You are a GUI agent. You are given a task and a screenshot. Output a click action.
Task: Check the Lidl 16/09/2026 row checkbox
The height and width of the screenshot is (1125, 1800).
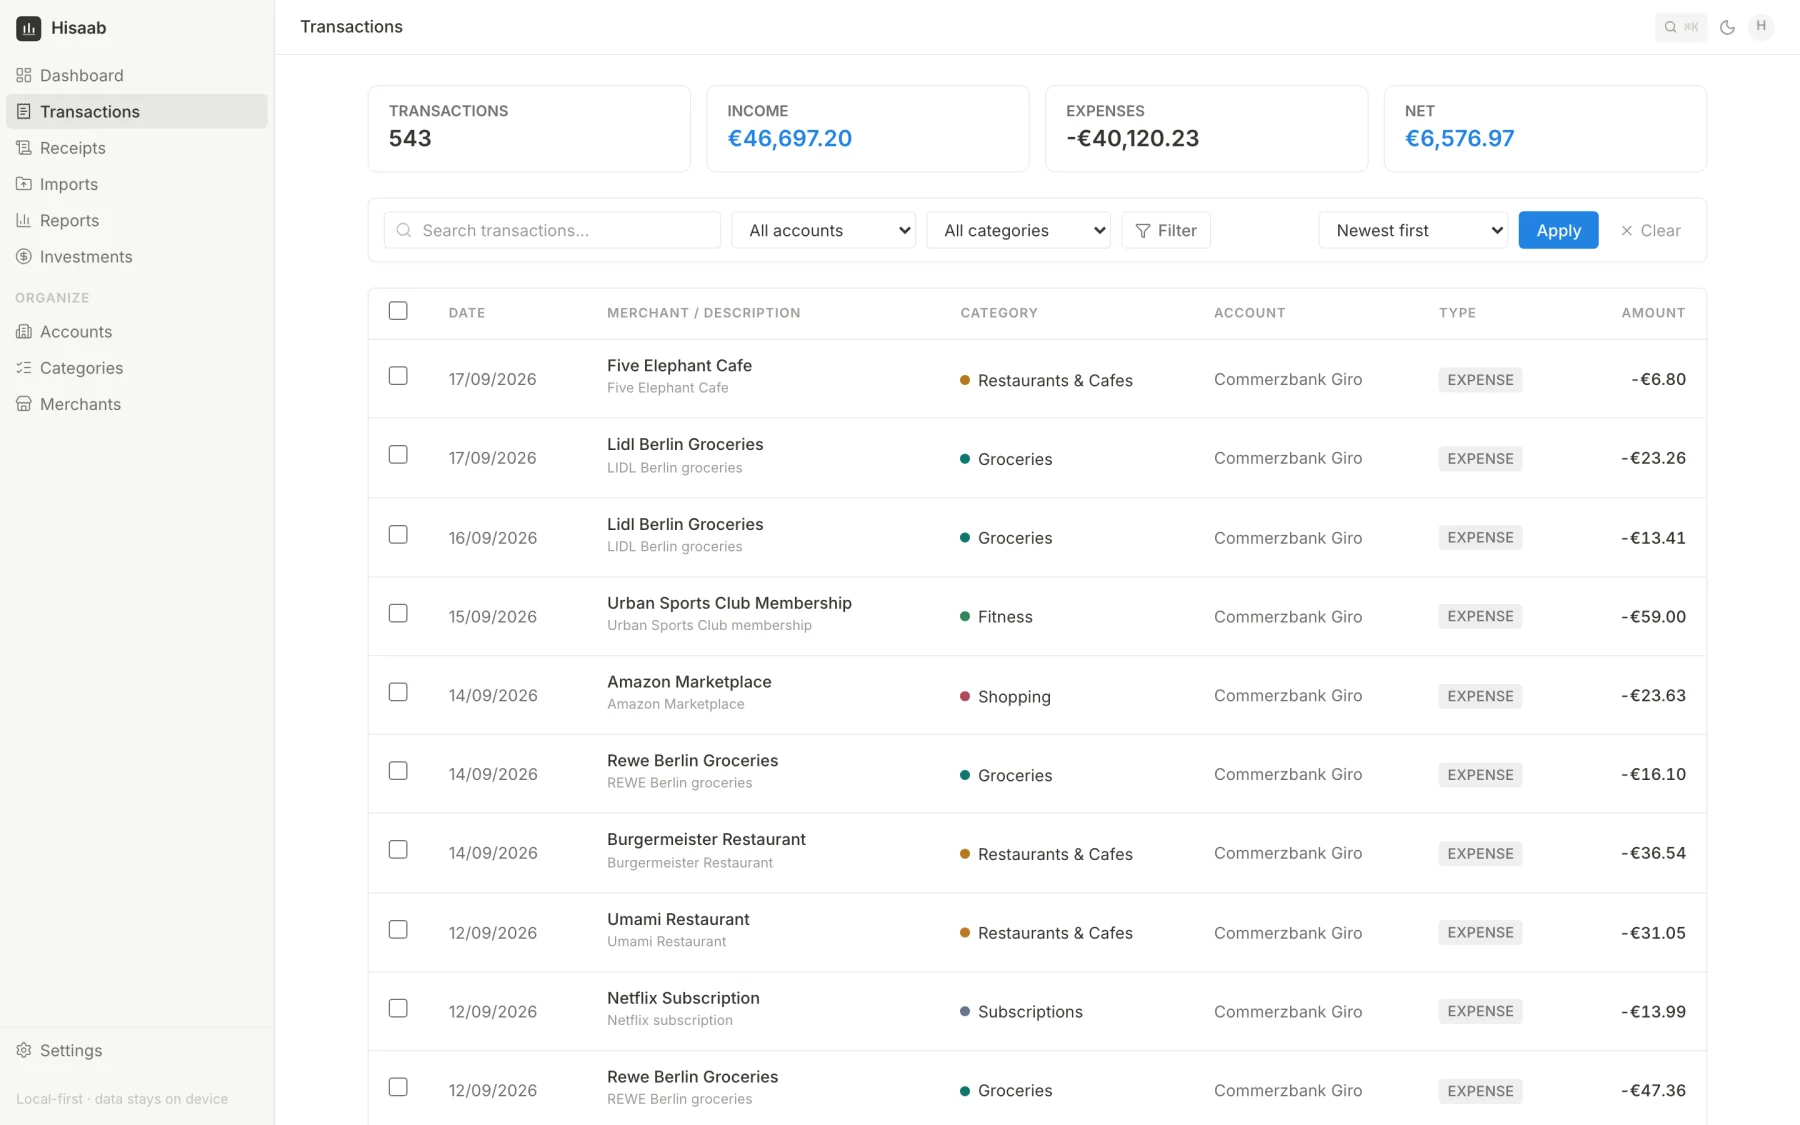pyautogui.click(x=398, y=535)
